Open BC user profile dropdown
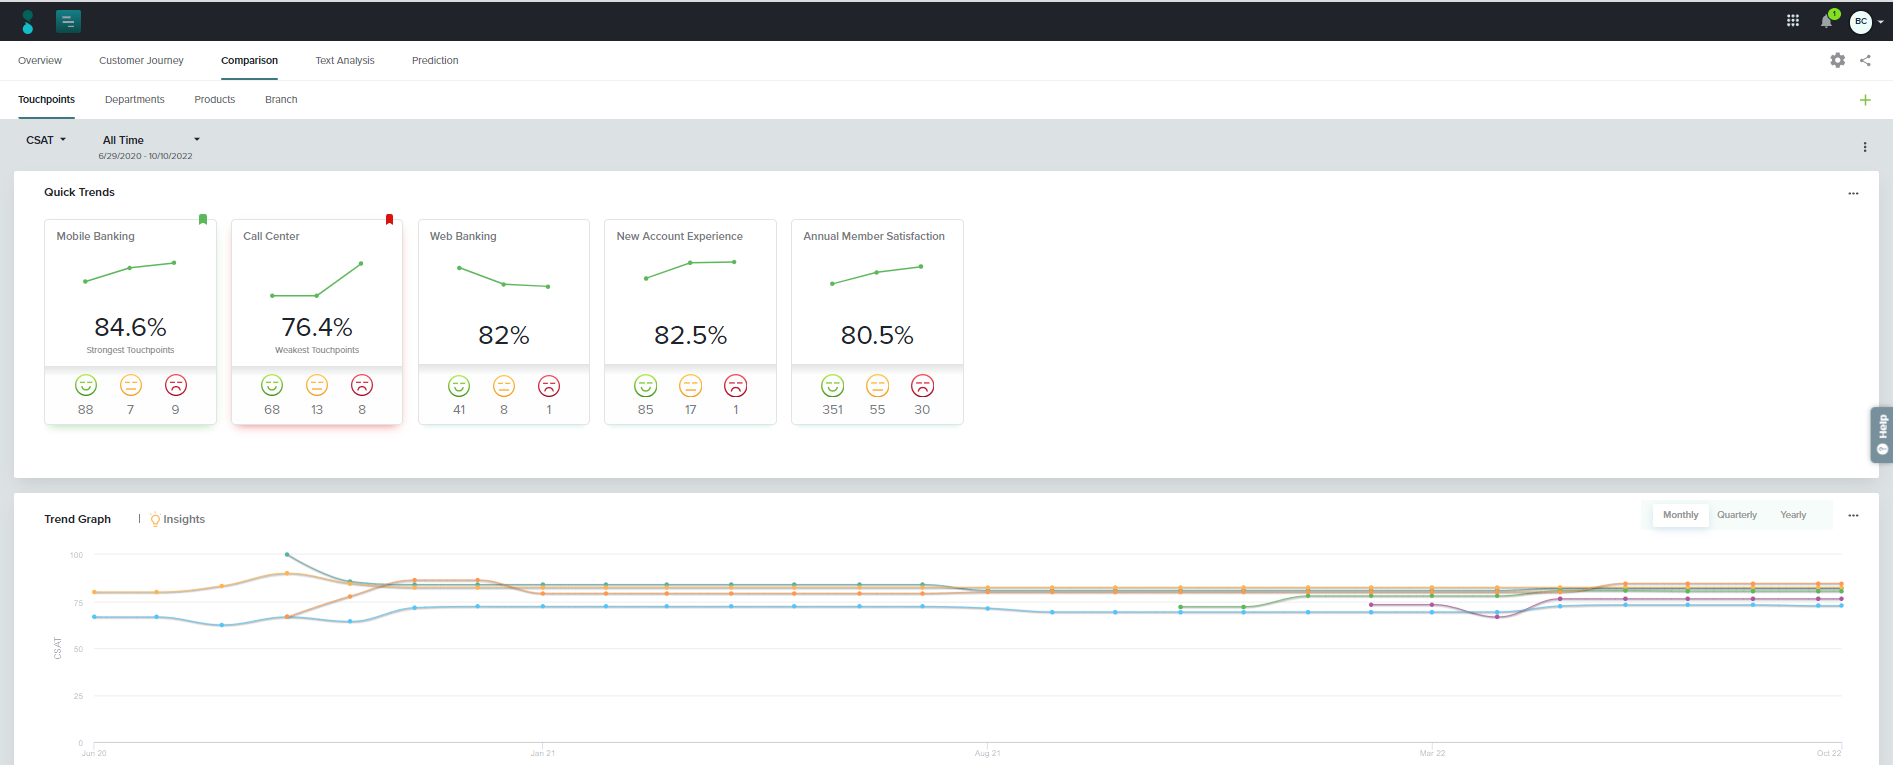This screenshot has width=1894, height=766. click(1866, 21)
